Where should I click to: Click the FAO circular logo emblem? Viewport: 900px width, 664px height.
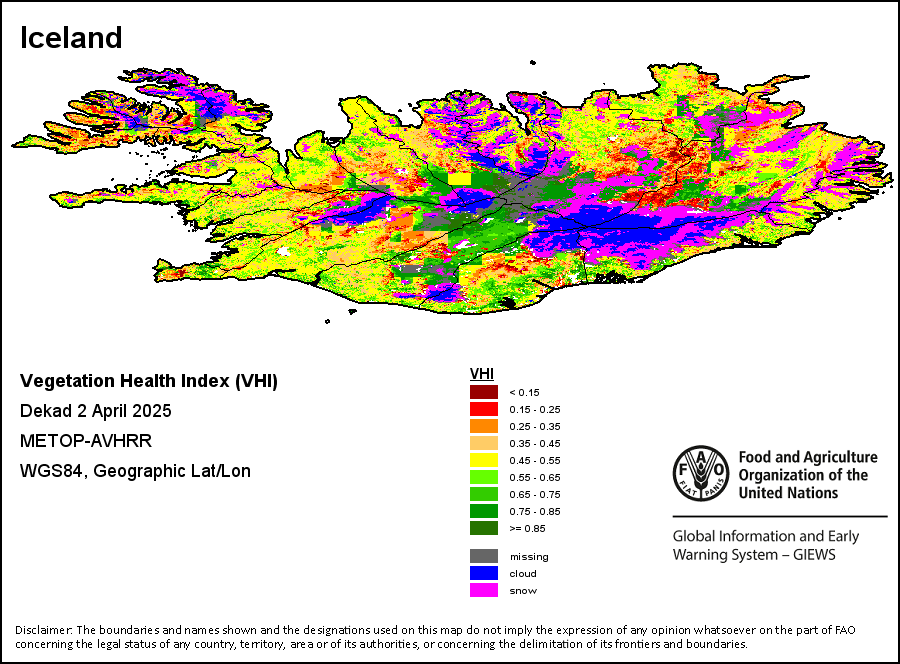701,473
